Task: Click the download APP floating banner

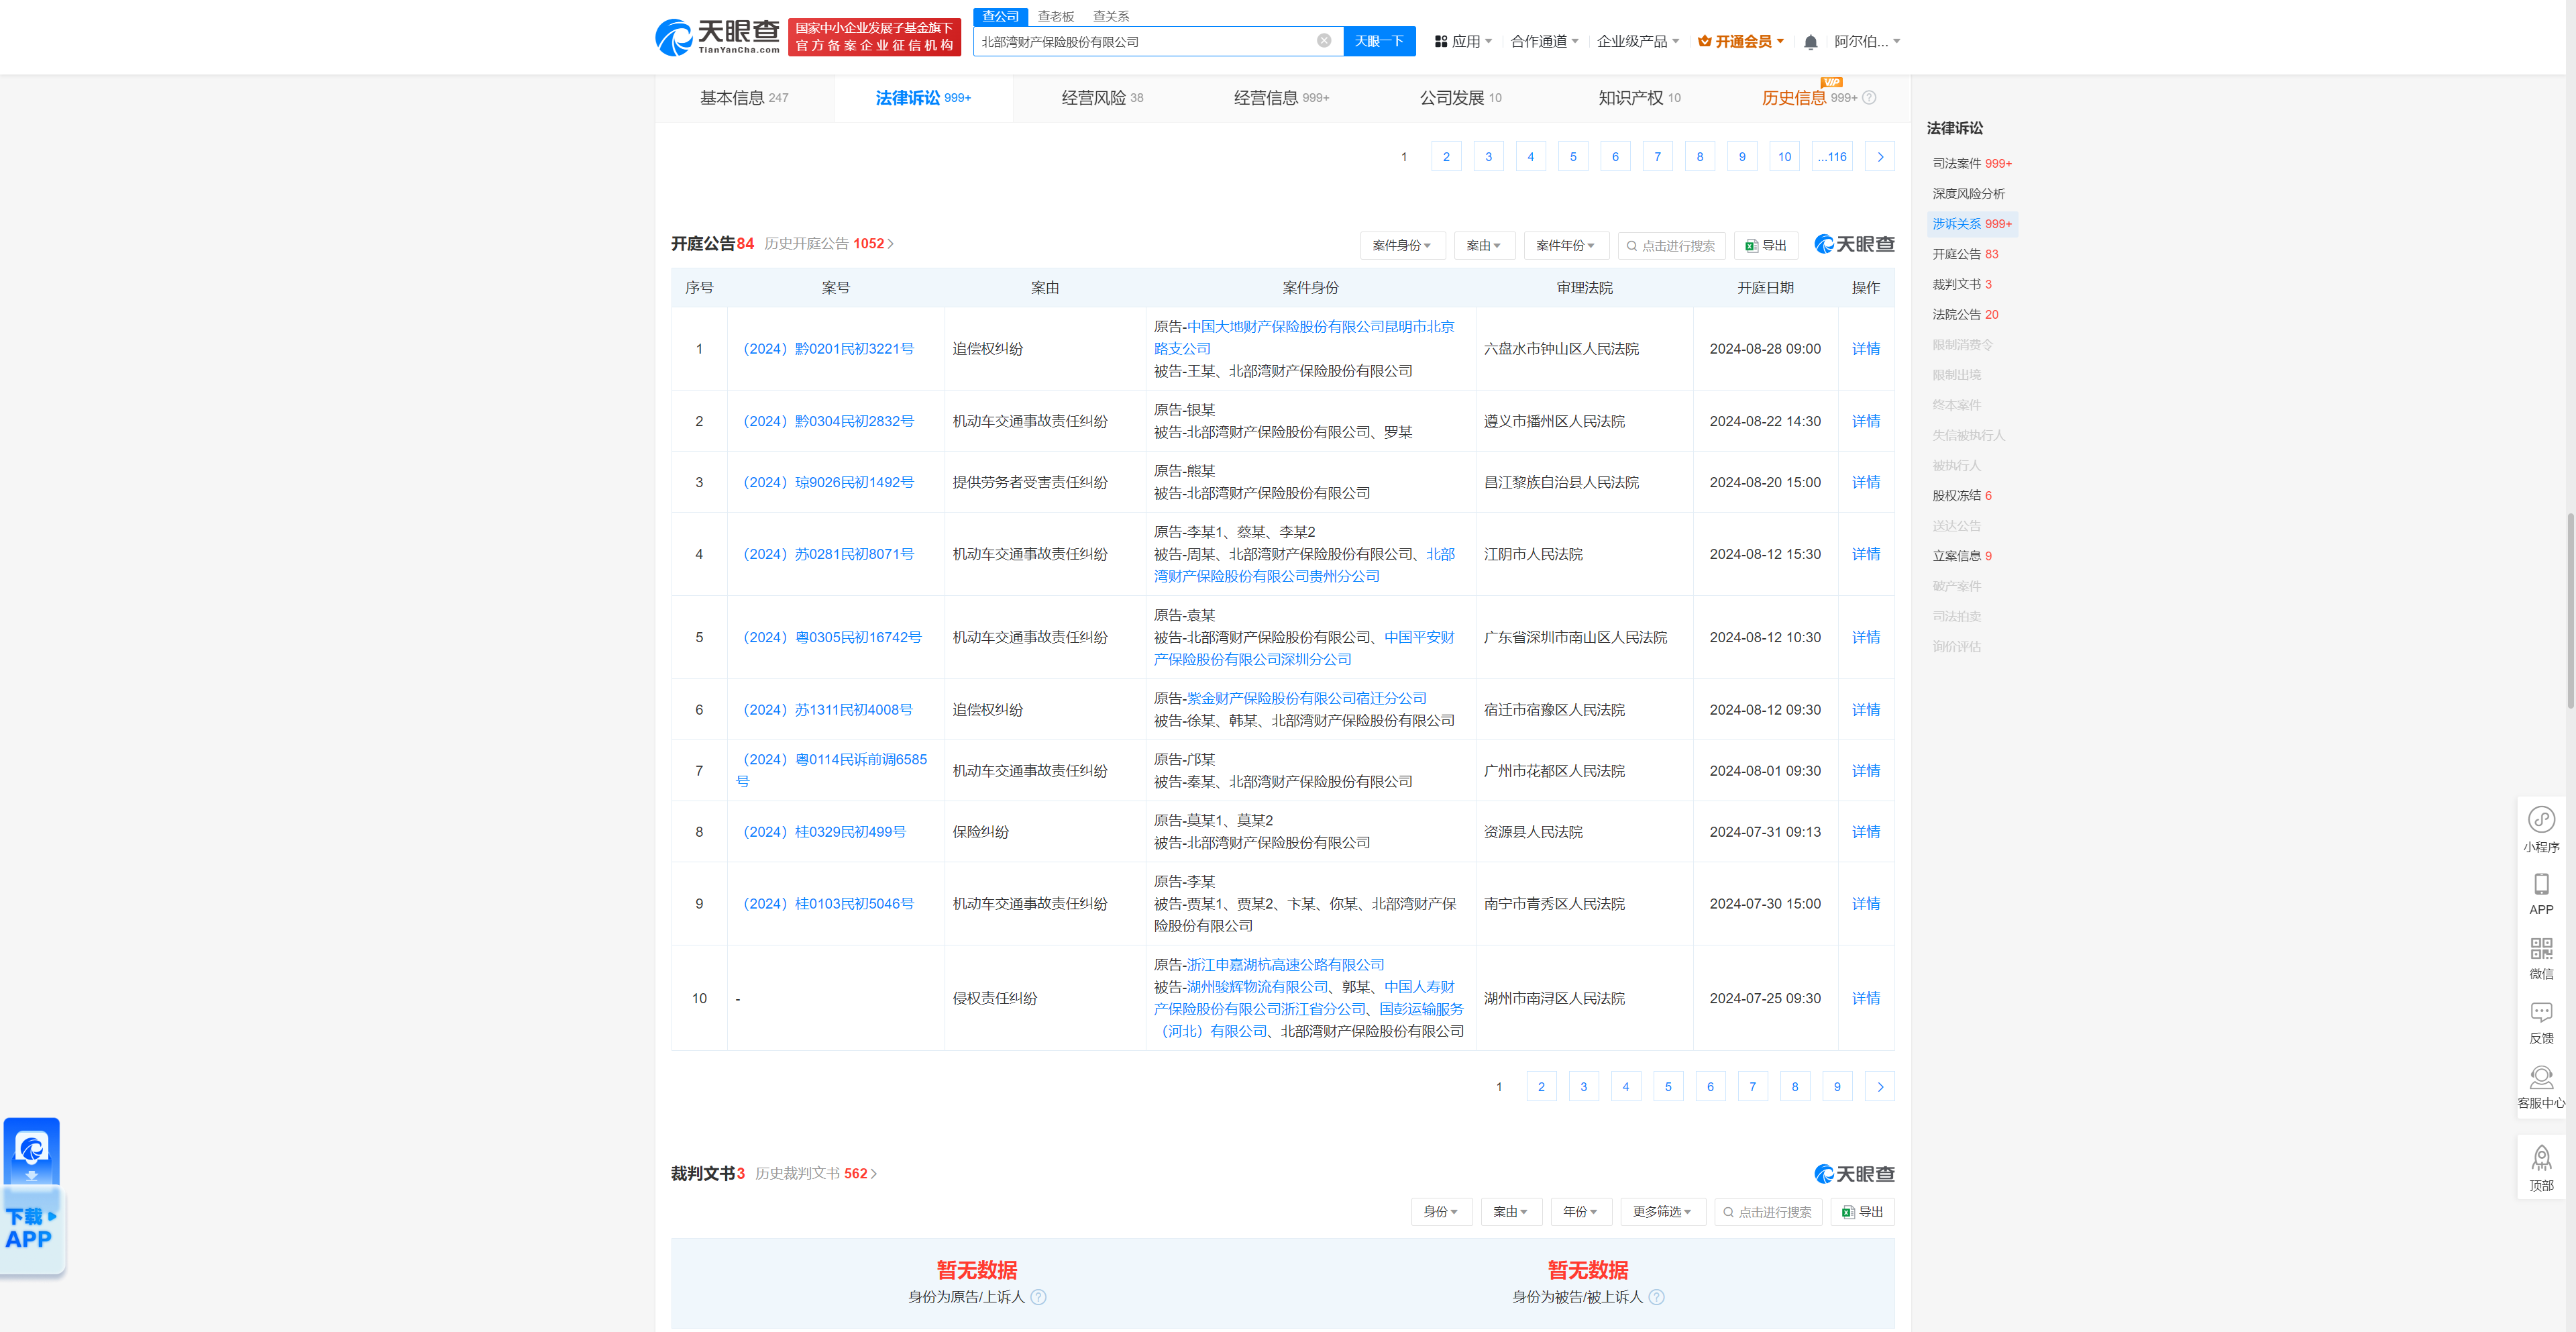Action: click(x=32, y=1196)
